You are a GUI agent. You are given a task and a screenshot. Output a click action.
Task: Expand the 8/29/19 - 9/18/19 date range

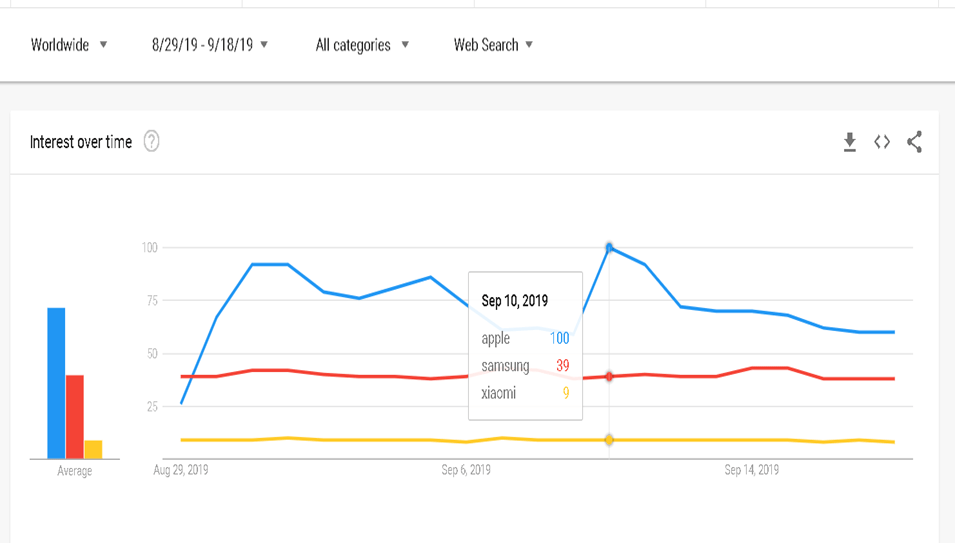pyautogui.click(x=210, y=45)
